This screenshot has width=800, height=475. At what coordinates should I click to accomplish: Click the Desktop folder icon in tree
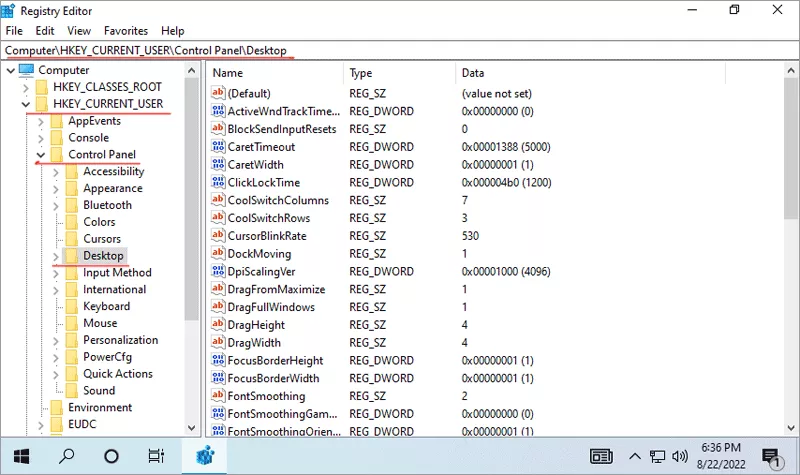tap(72, 256)
